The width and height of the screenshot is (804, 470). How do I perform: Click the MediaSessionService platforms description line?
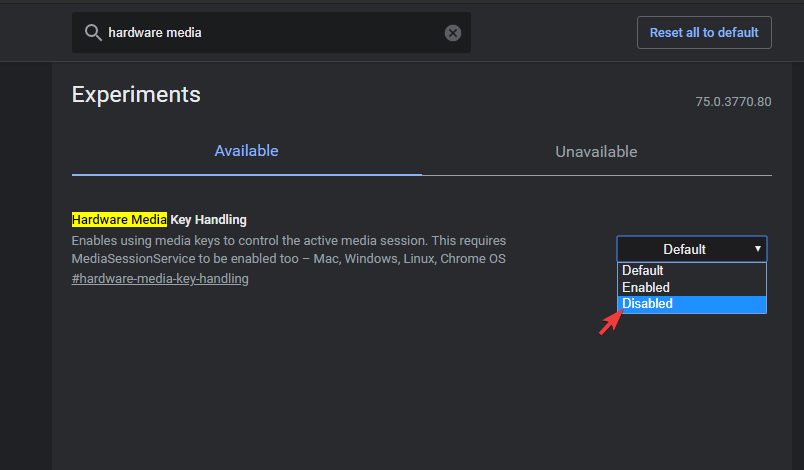pyautogui.click(x=289, y=258)
